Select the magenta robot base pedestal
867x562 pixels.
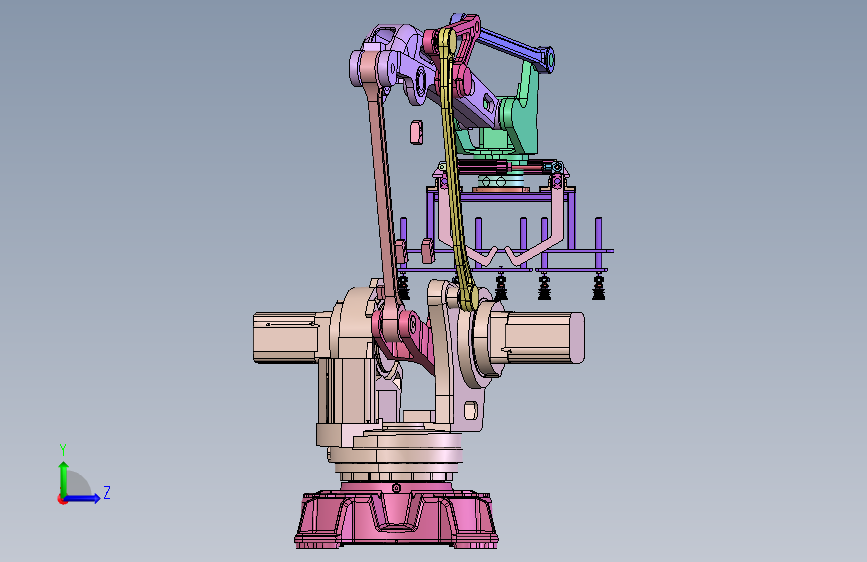(396, 516)
